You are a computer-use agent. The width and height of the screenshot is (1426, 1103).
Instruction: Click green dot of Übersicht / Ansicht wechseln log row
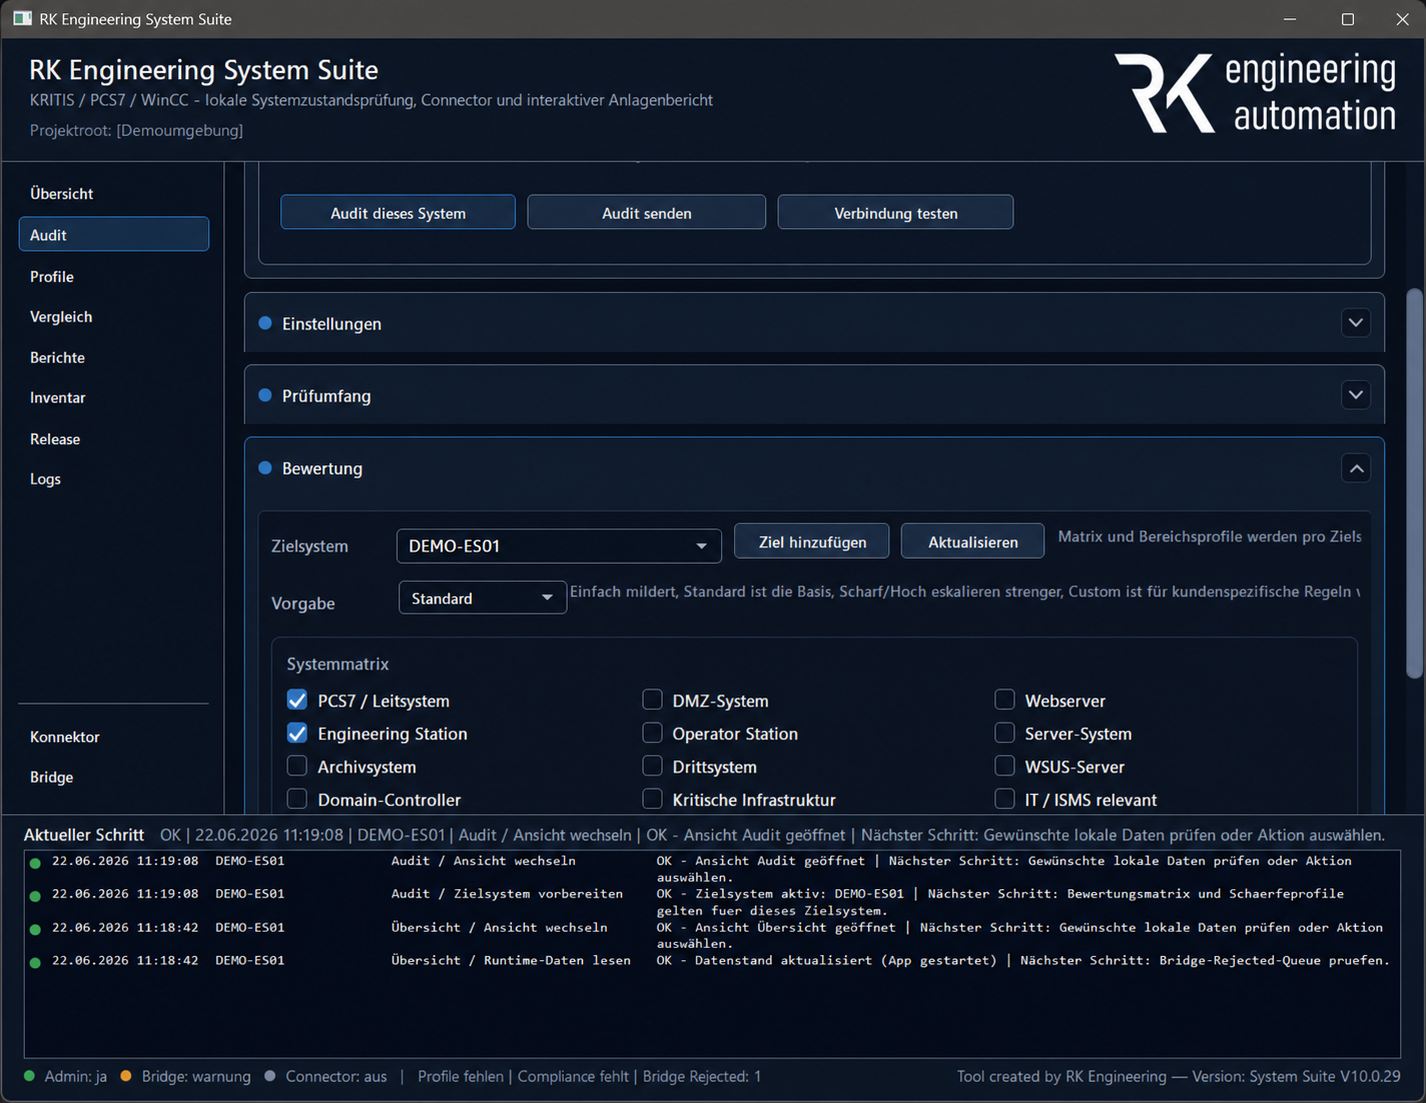click(35, 930)
